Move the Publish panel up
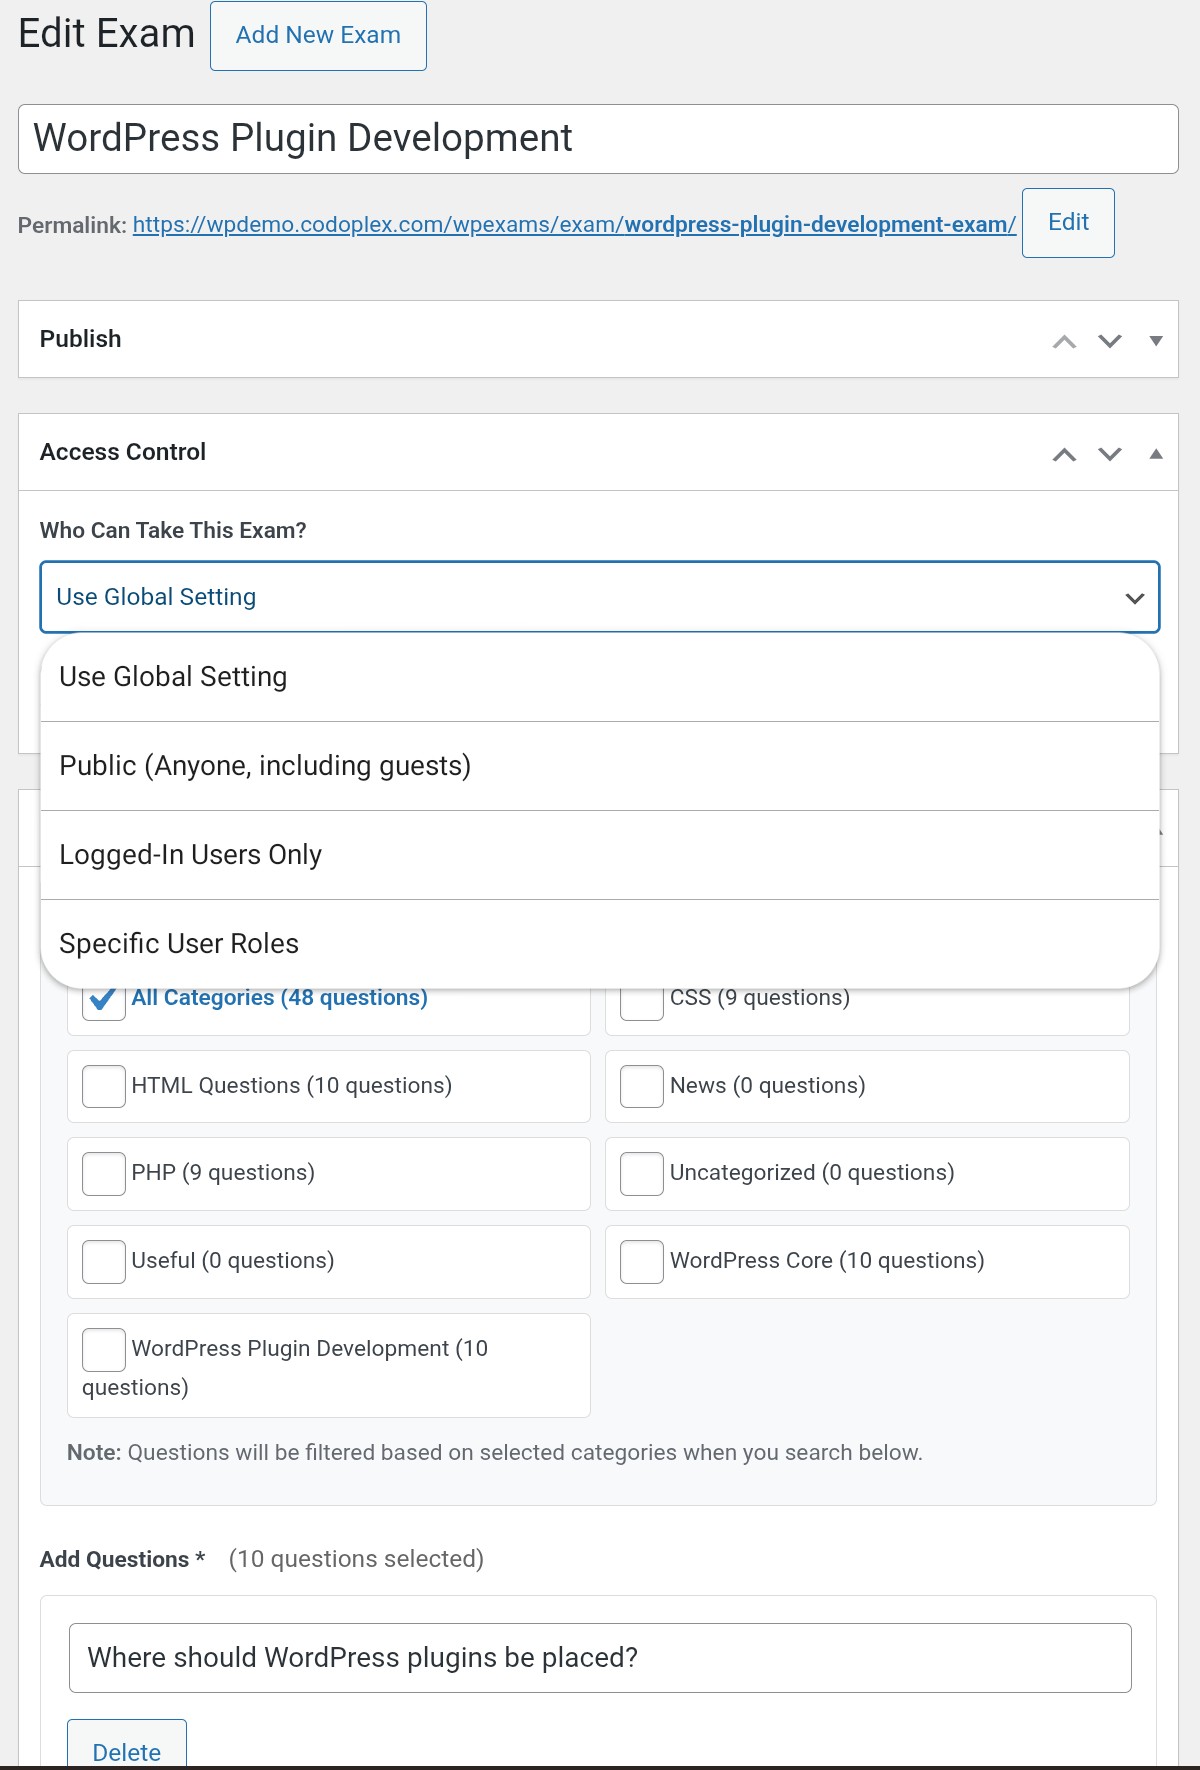The image size is (1200, 1770). click(x=1064, y=341)
